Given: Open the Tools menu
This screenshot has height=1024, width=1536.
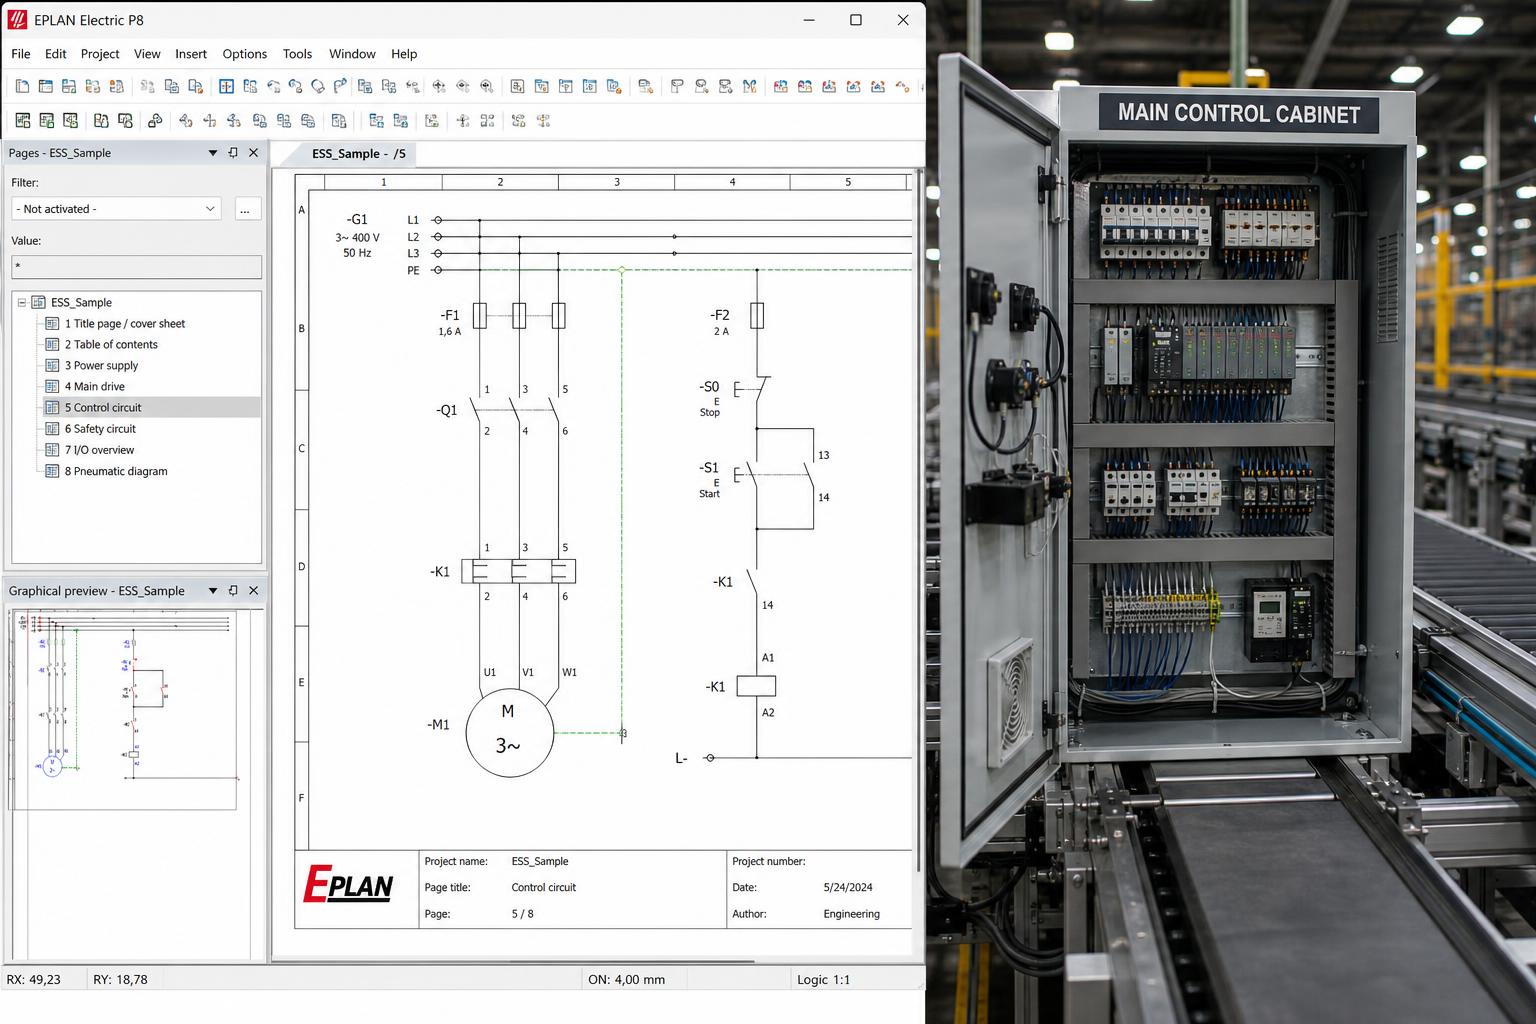Looking at the screenshot, I should pyautogui.click(x=297, y=54).
